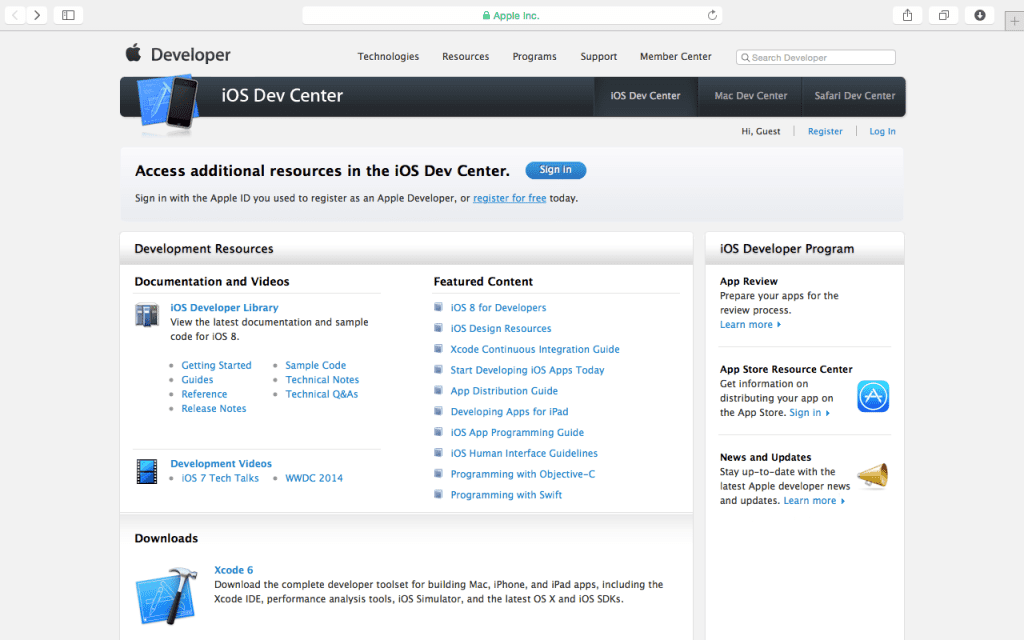Open the WWDC 2014 link
Image resolution: width=1024 pixels, height=640 pixels.
pos(313,478)
